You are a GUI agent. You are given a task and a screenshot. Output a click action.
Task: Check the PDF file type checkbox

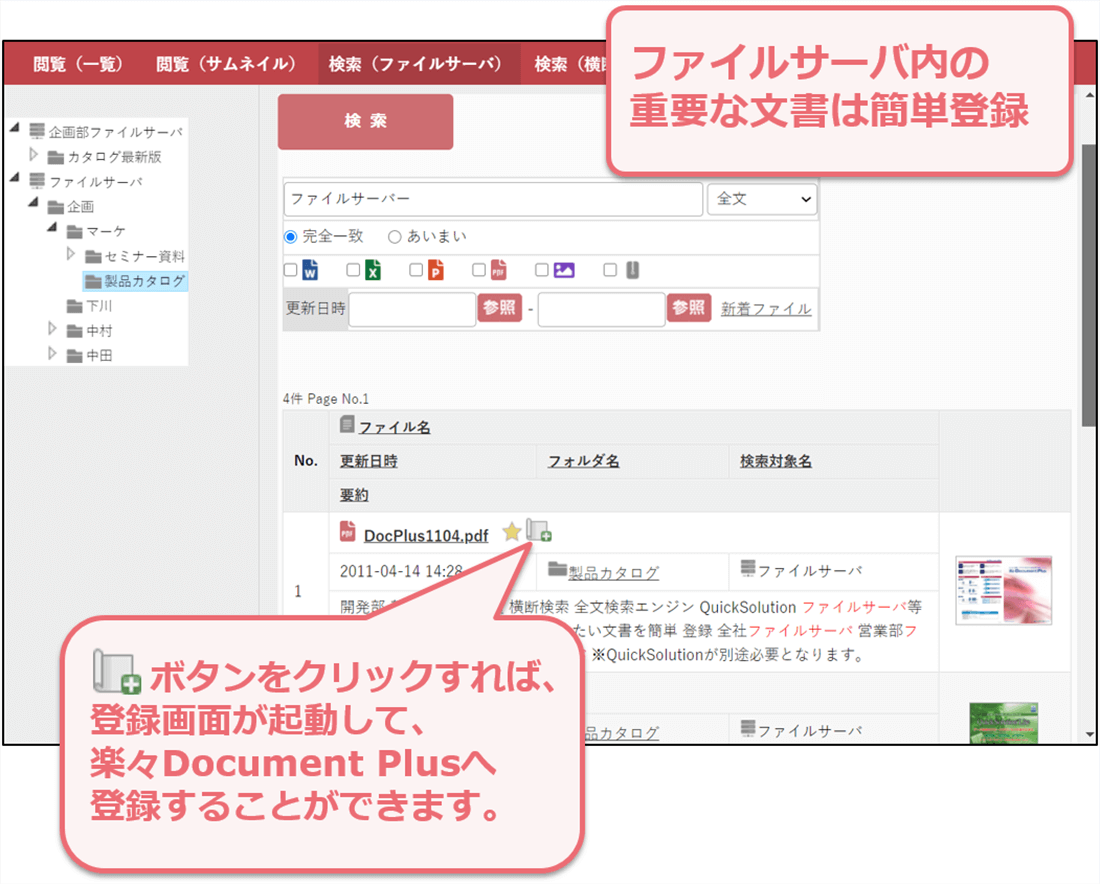[x=479, y=269]
